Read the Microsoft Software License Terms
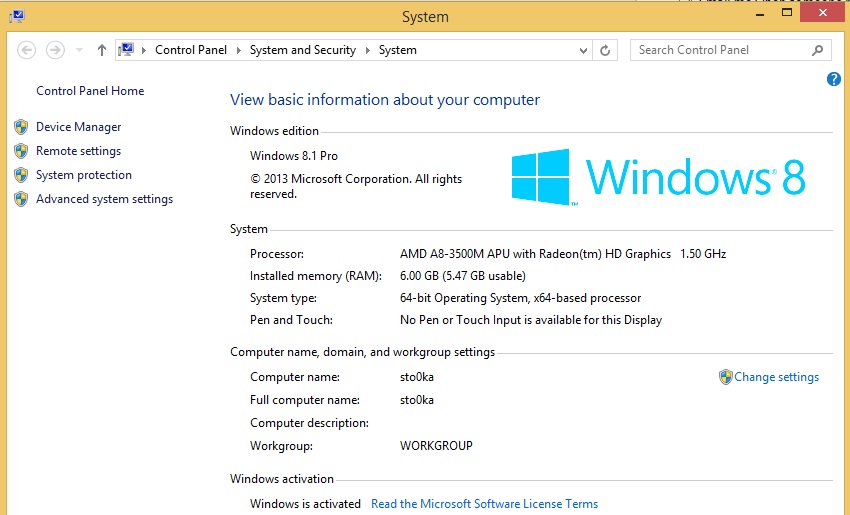The width and height of the screenshot is (850, 515). tap(484, 504)
